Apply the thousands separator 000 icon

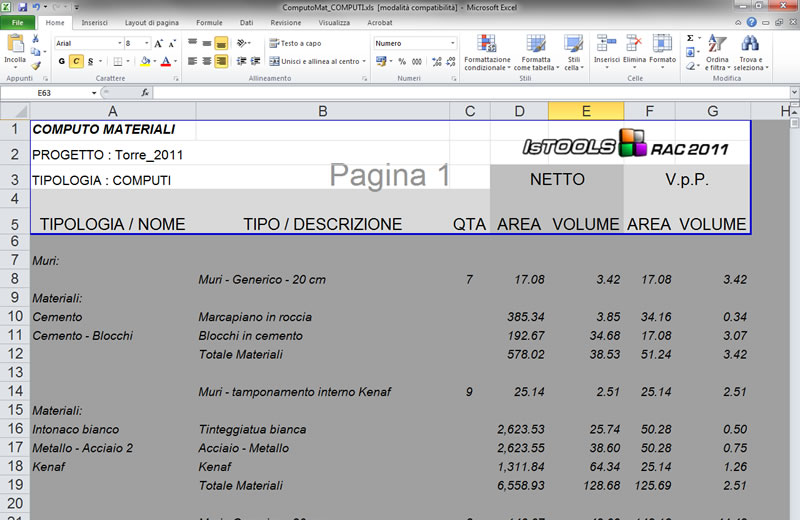[x=417, y=61]
